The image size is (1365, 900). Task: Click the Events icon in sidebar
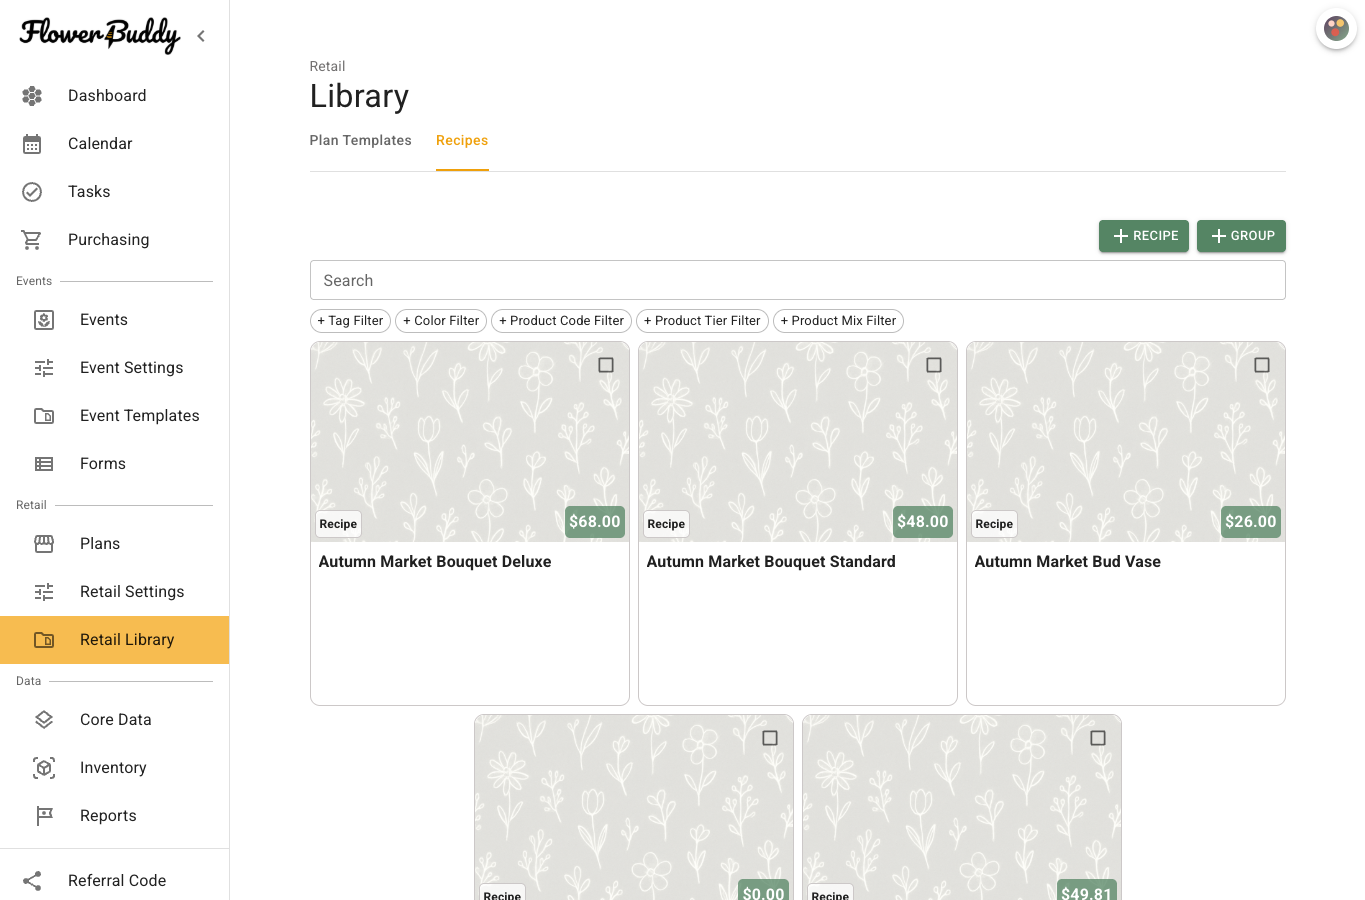coord(44,320)
